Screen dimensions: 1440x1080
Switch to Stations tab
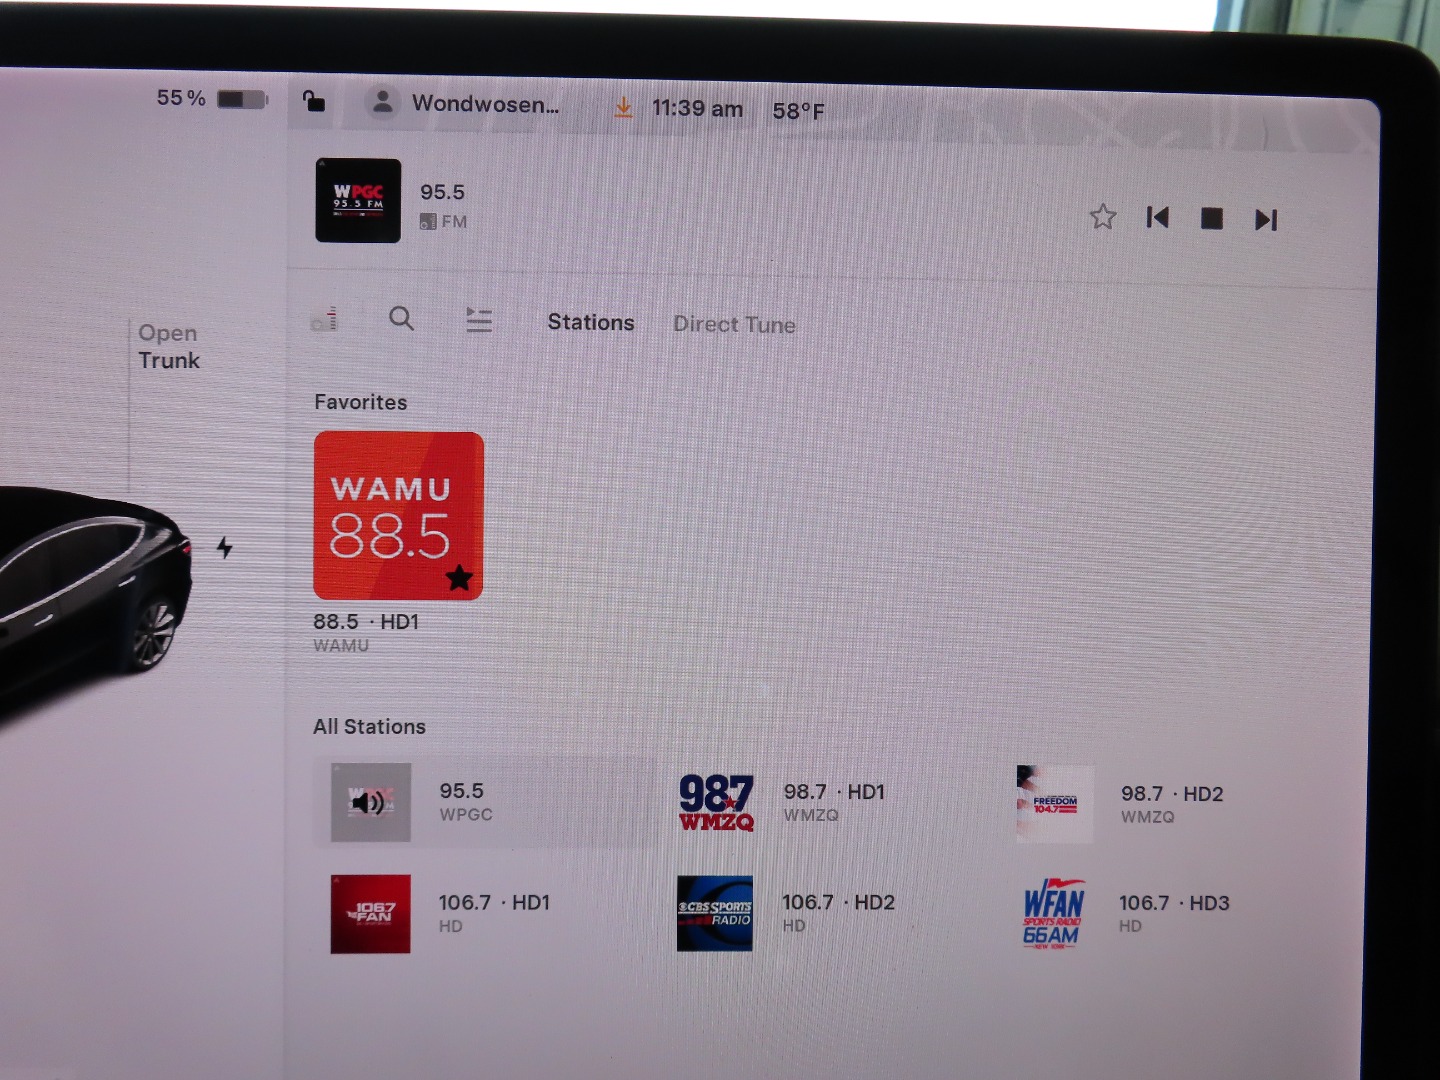pyautogui.click(x=590, y=323)
